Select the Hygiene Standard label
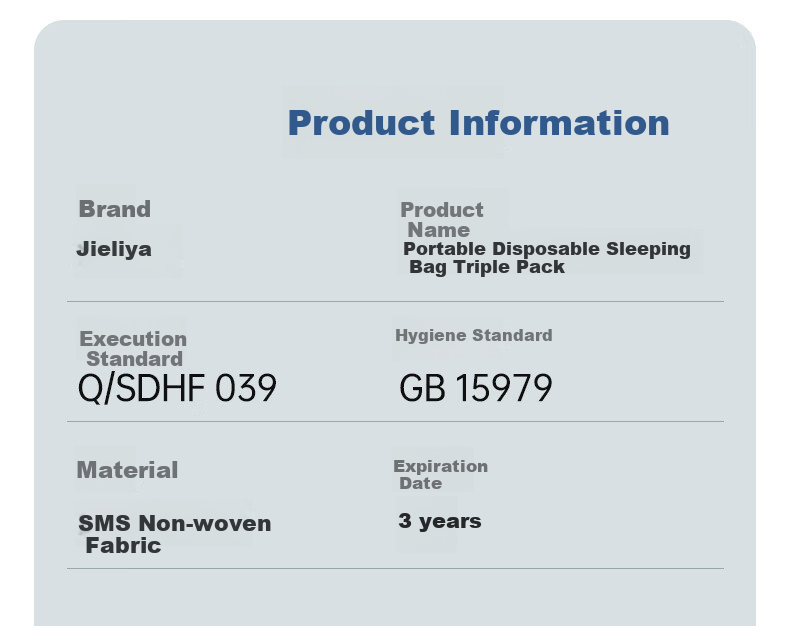This screenshot has height=626, width=790. (474, 335)
